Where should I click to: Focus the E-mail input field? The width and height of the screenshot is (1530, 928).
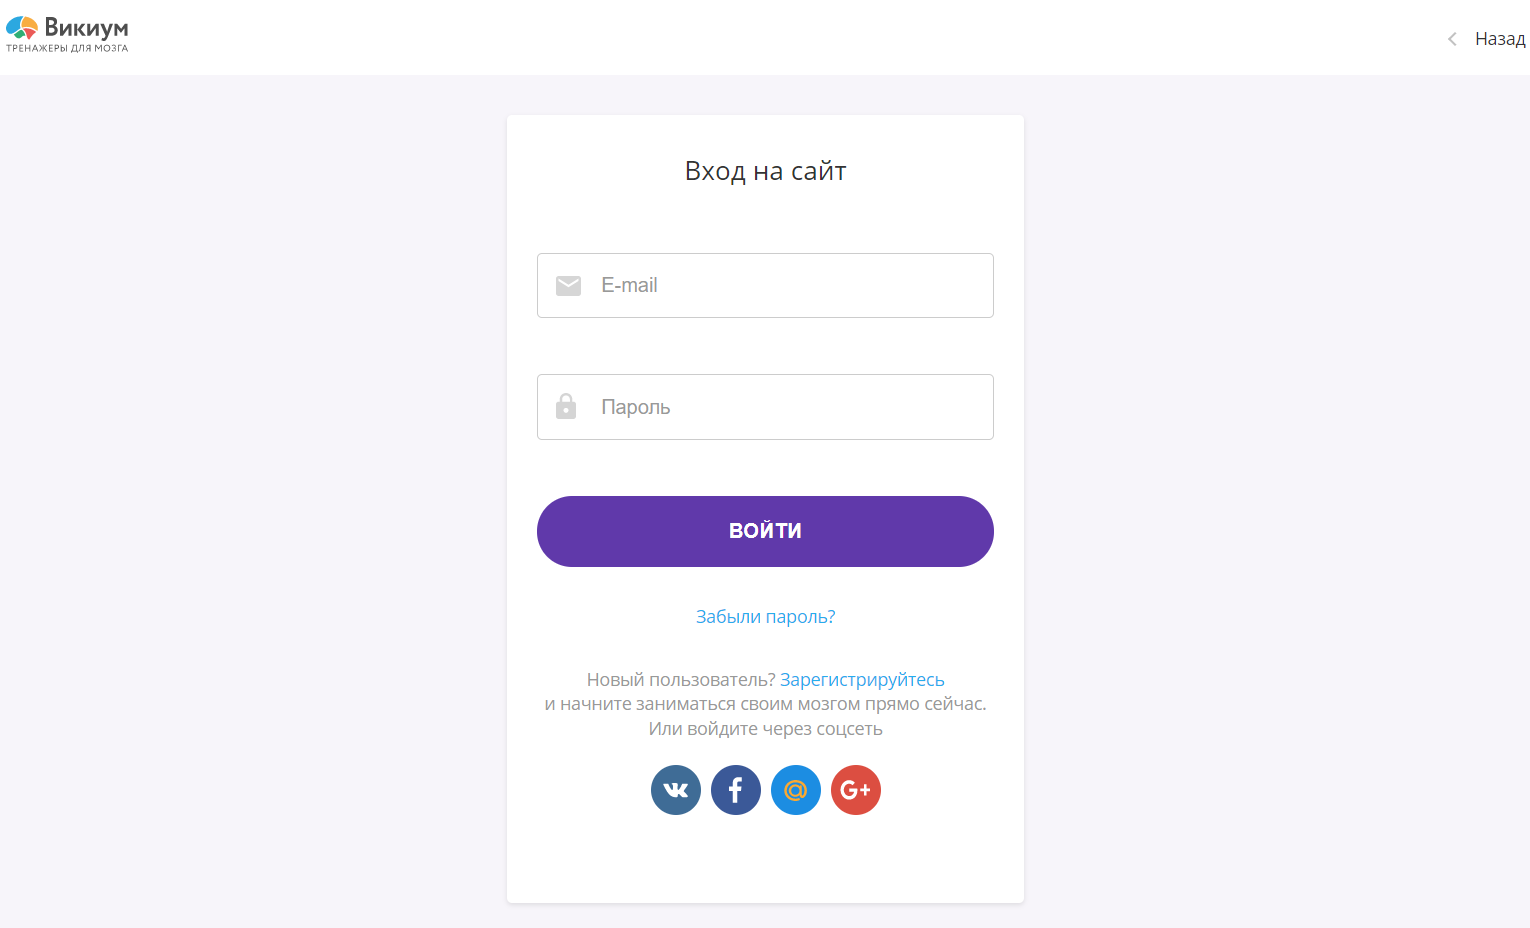tap(765, 285)
